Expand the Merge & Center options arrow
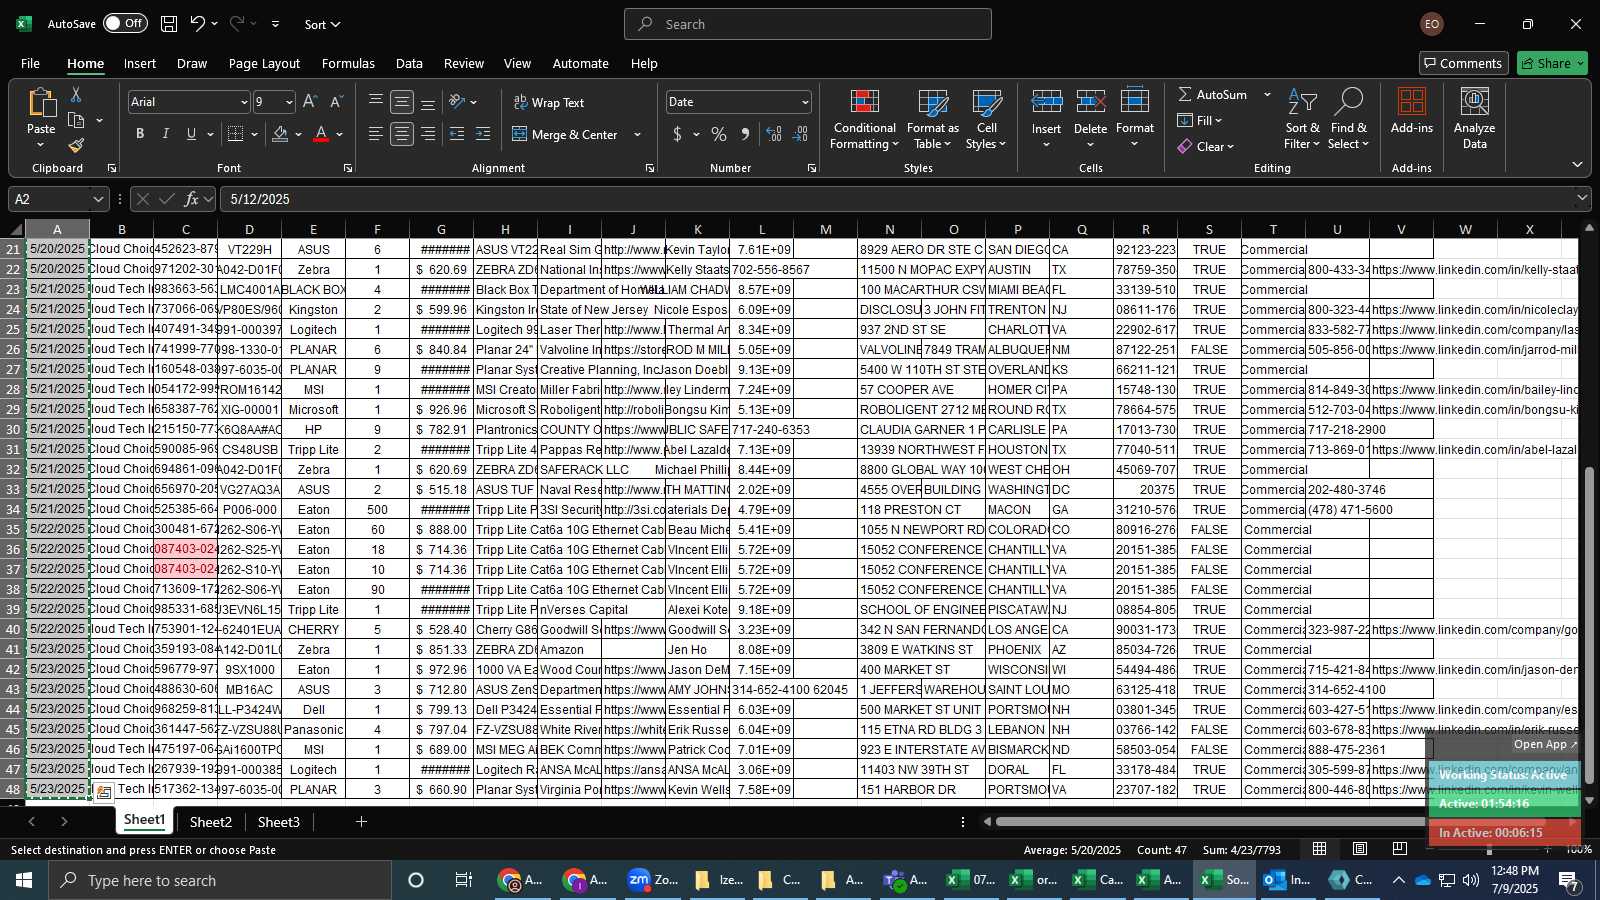The width and height of the screenshot is (1600, 900). [637, 134]
